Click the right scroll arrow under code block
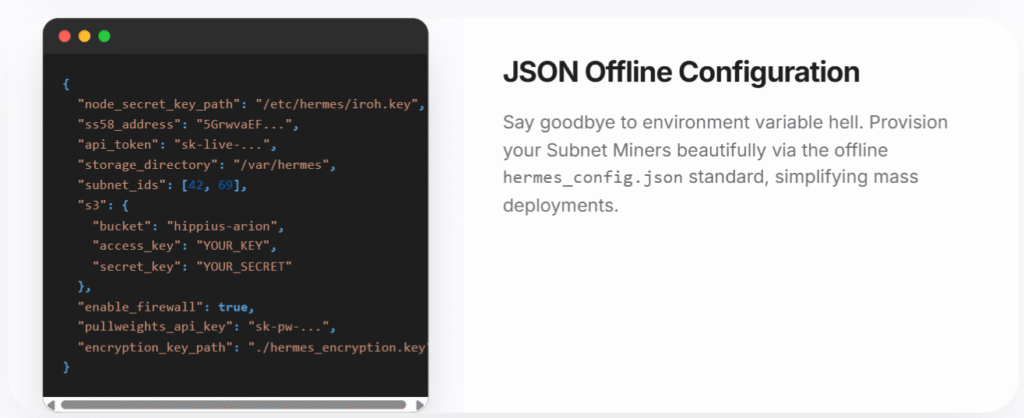Image resolution: width=1024 pixels, height=418 pixels. pyautogui.click(x=420, y=405)
